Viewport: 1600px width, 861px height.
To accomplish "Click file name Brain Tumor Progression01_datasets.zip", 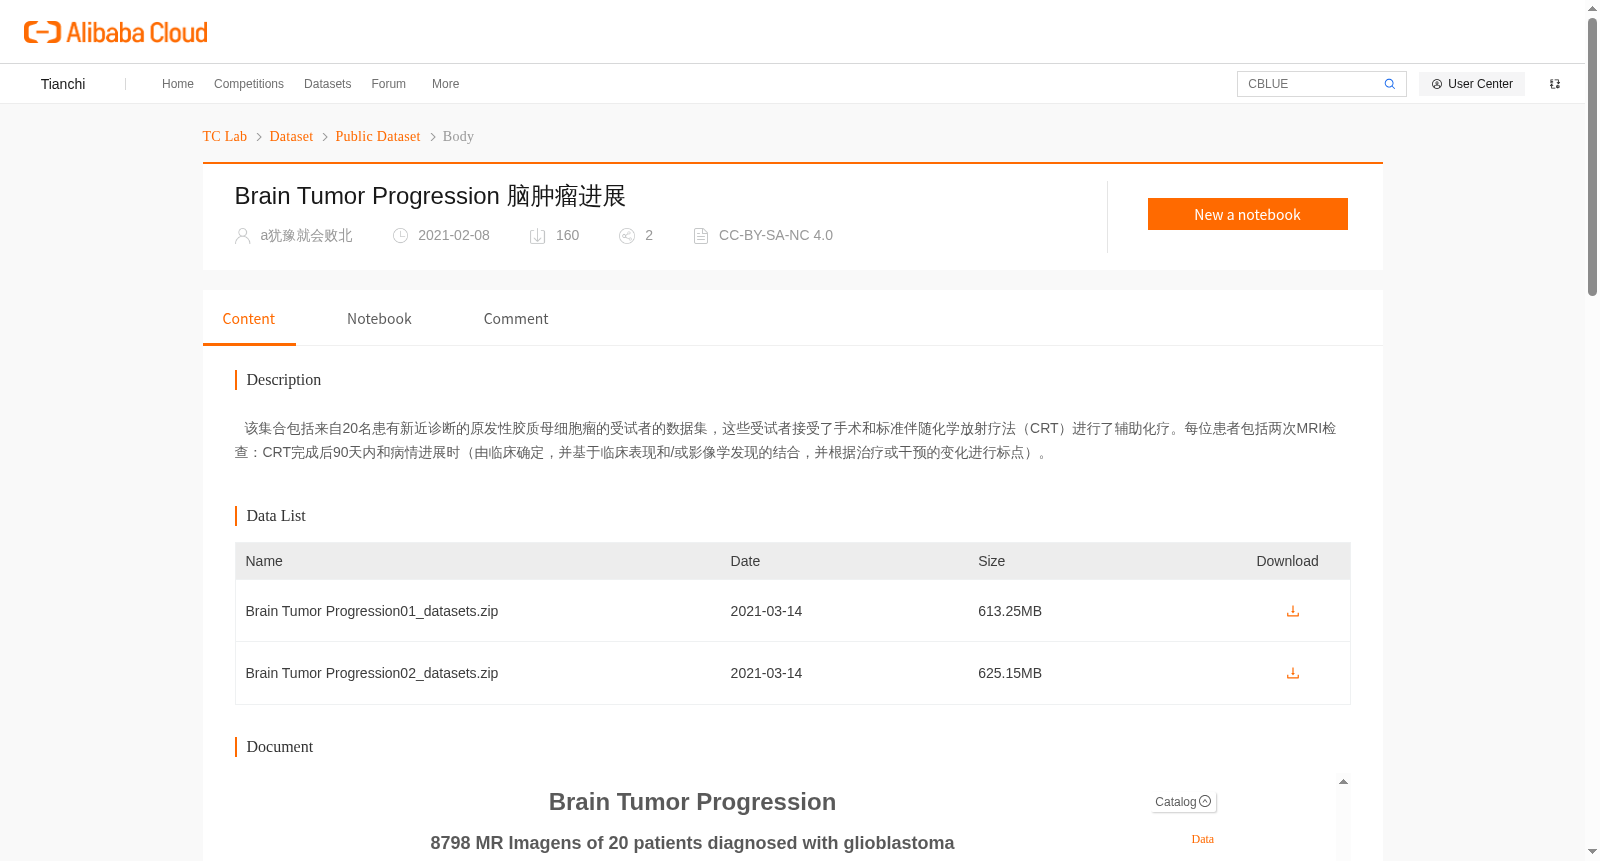I will 372,611.
